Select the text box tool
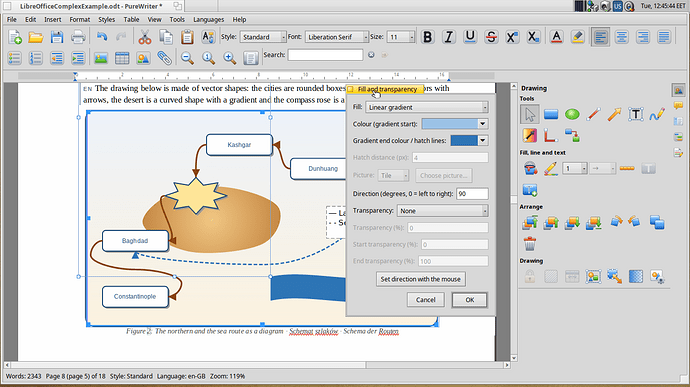690x387 pixels. pyautogui.click(x=635, y=114)
